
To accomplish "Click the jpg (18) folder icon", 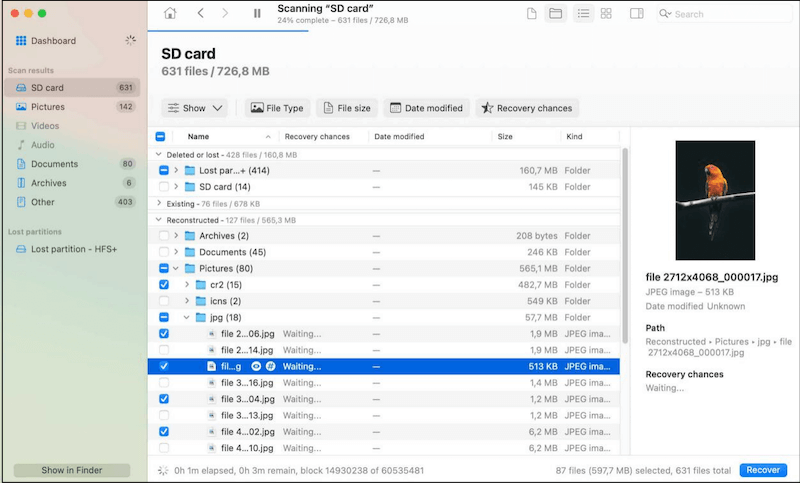I will (201, 317).
